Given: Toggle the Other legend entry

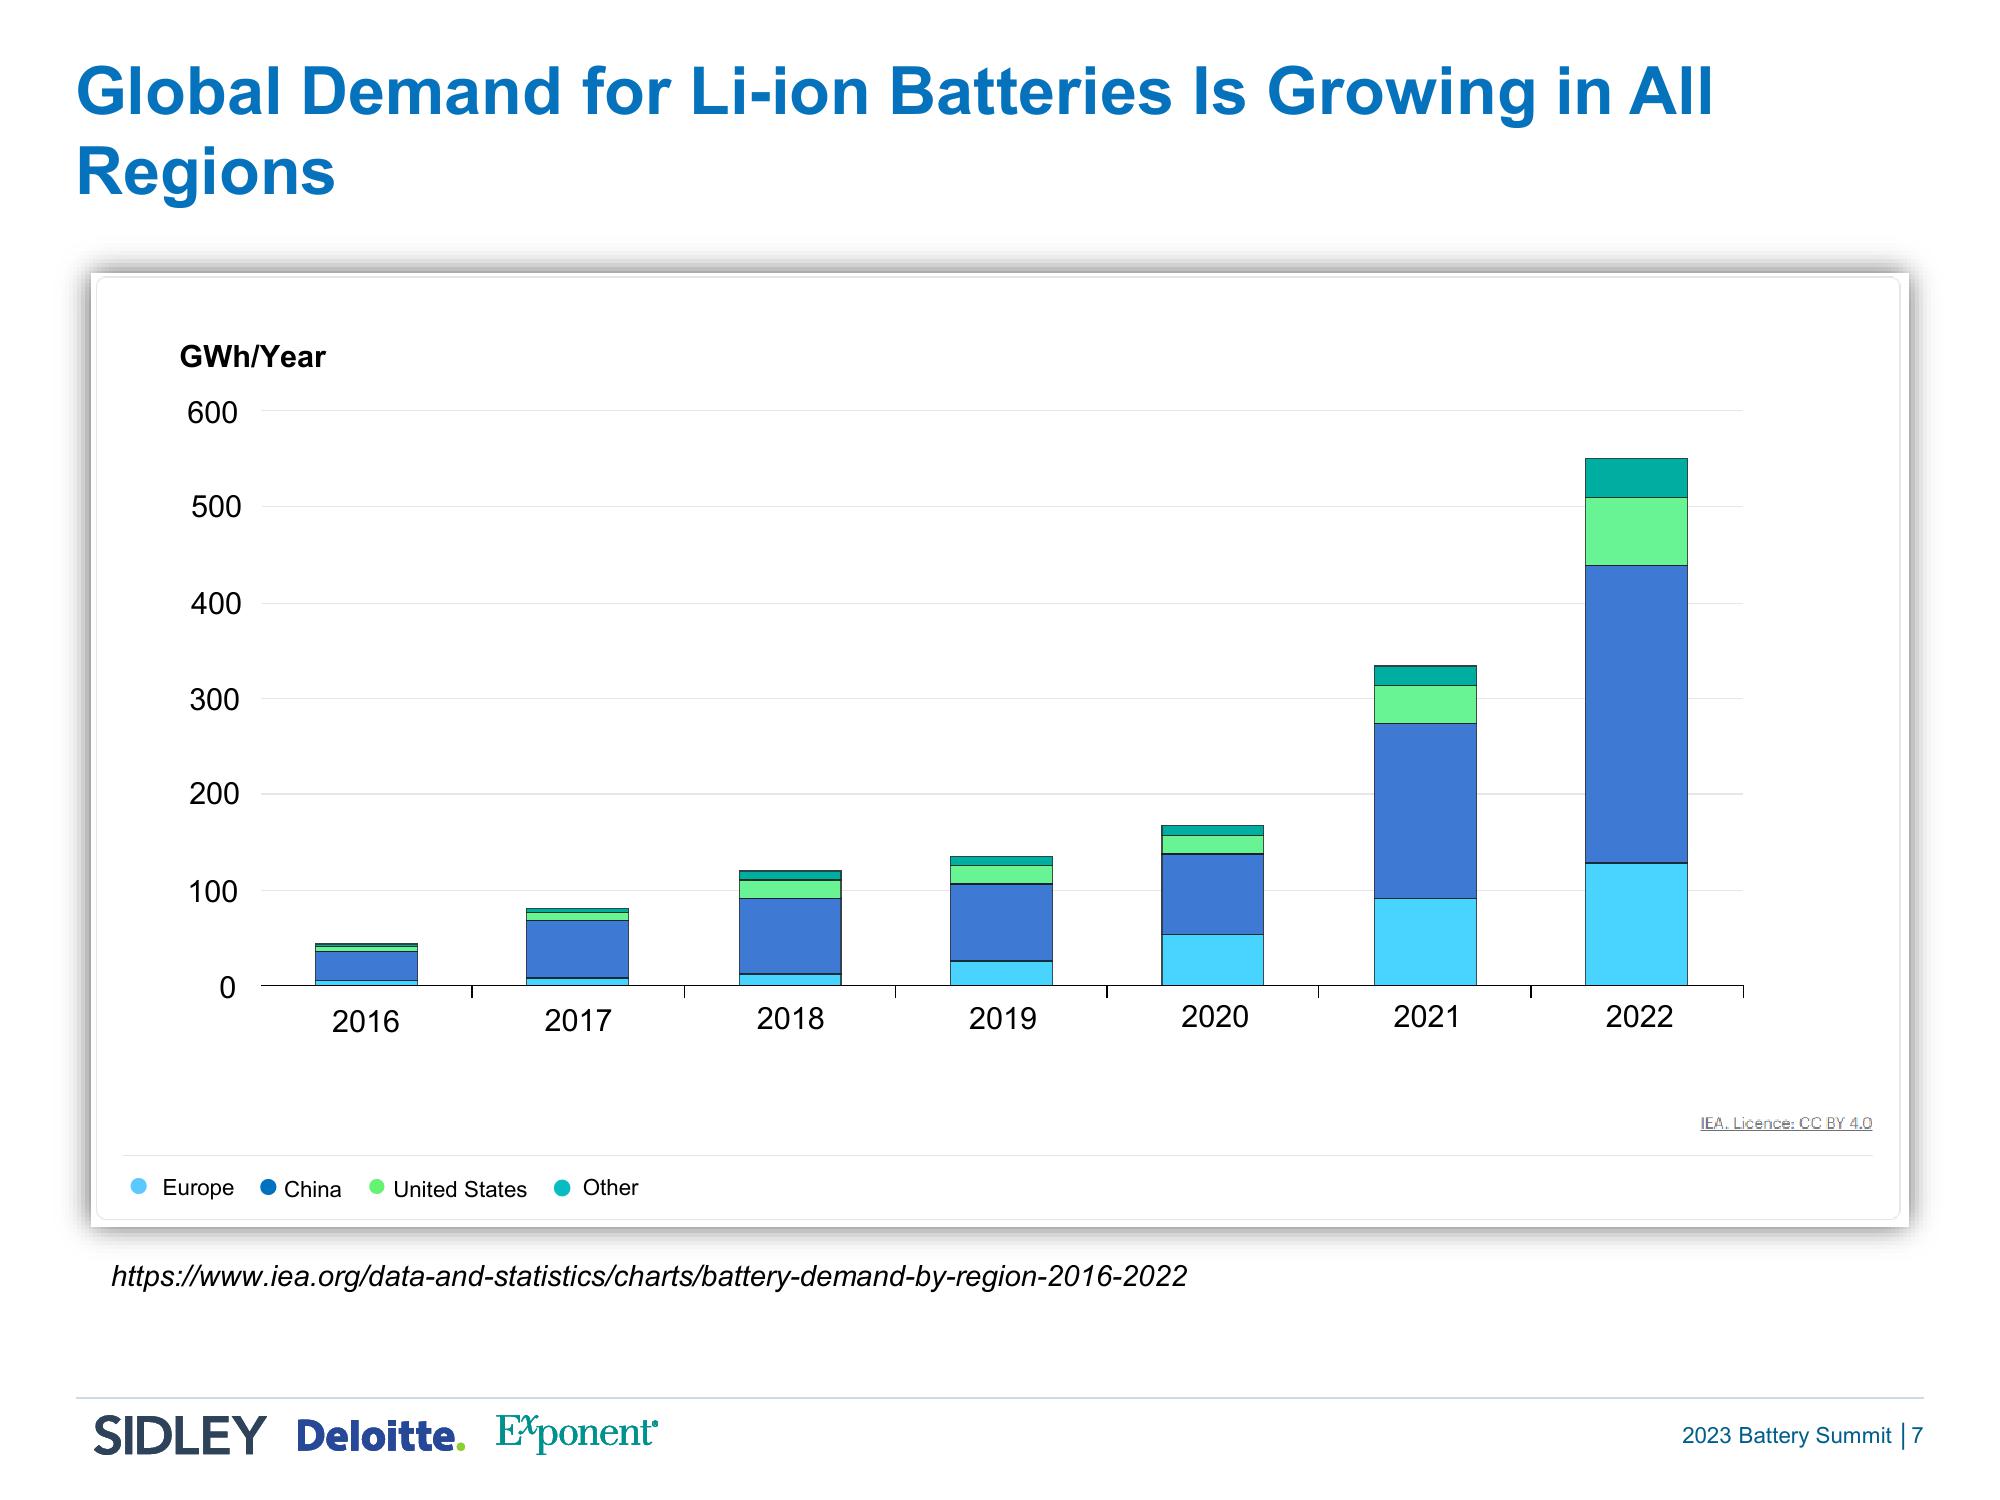Looking at the screenshot, I should pyautogui.click(x=596, y=1187).
